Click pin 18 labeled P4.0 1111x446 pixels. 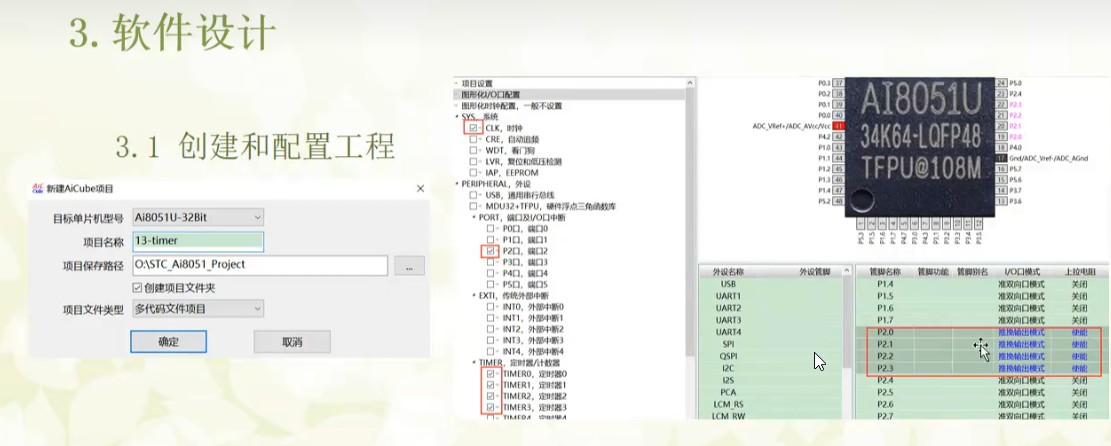1001,147
